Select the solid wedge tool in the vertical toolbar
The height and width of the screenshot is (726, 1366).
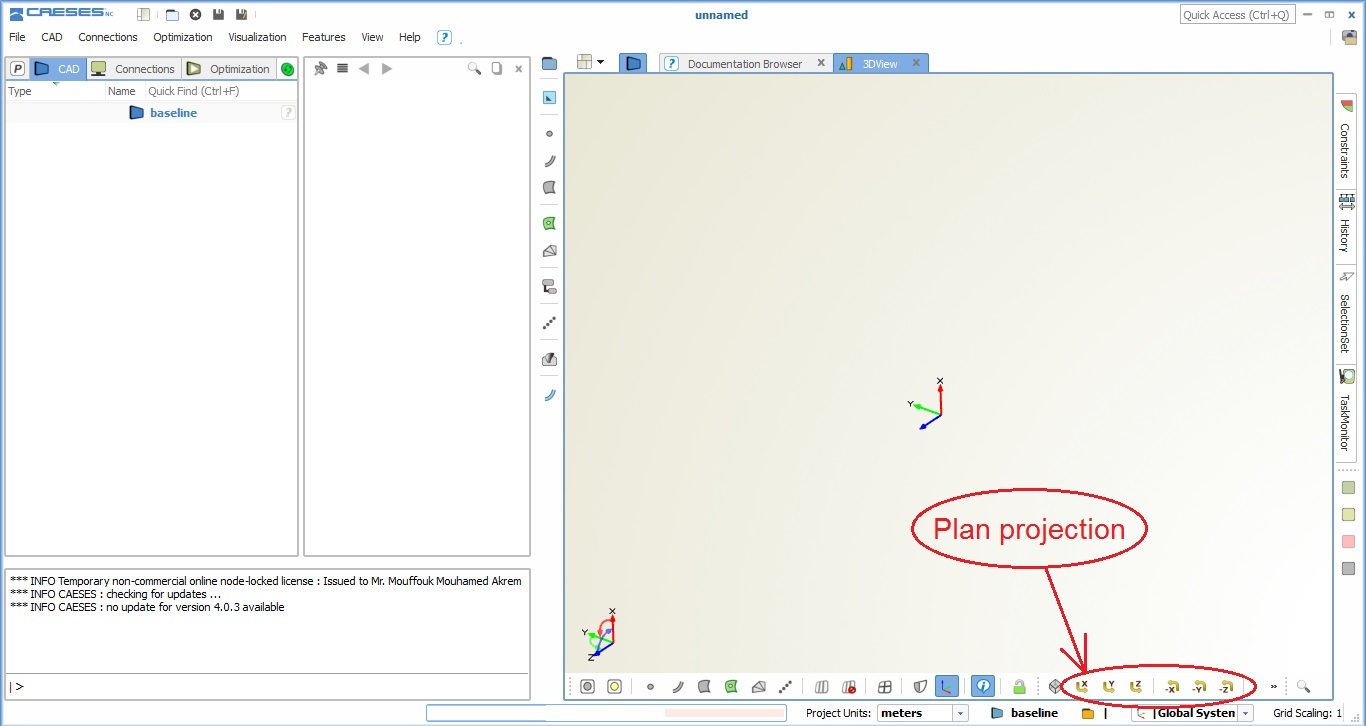pos(549,251)
